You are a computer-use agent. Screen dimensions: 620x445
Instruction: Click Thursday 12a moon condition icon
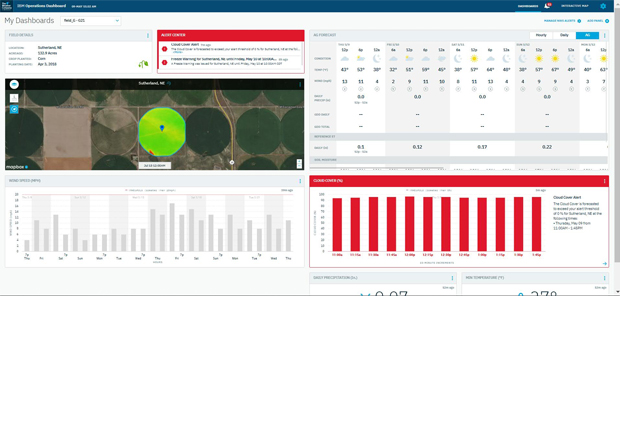coord(377,59)
